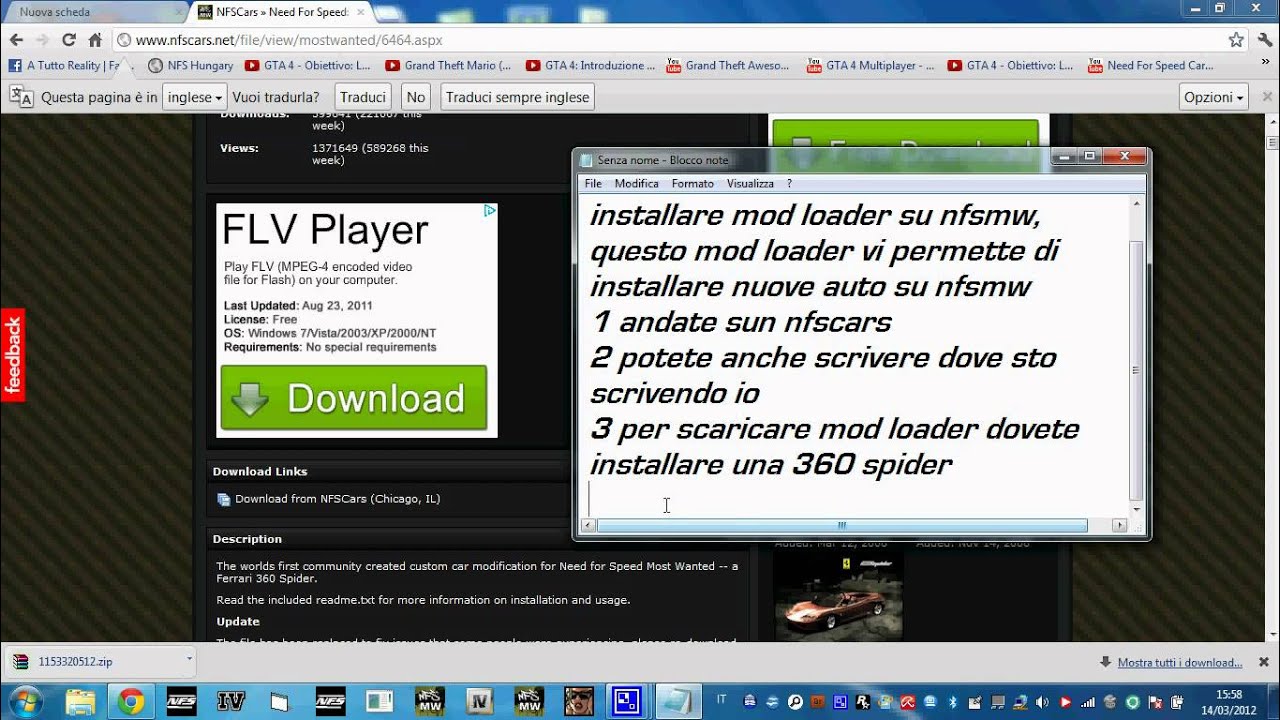
Task: Click Download from NFSCars (Chicago, IL) link
Action: pyautogui.click(x=337, y=499)
